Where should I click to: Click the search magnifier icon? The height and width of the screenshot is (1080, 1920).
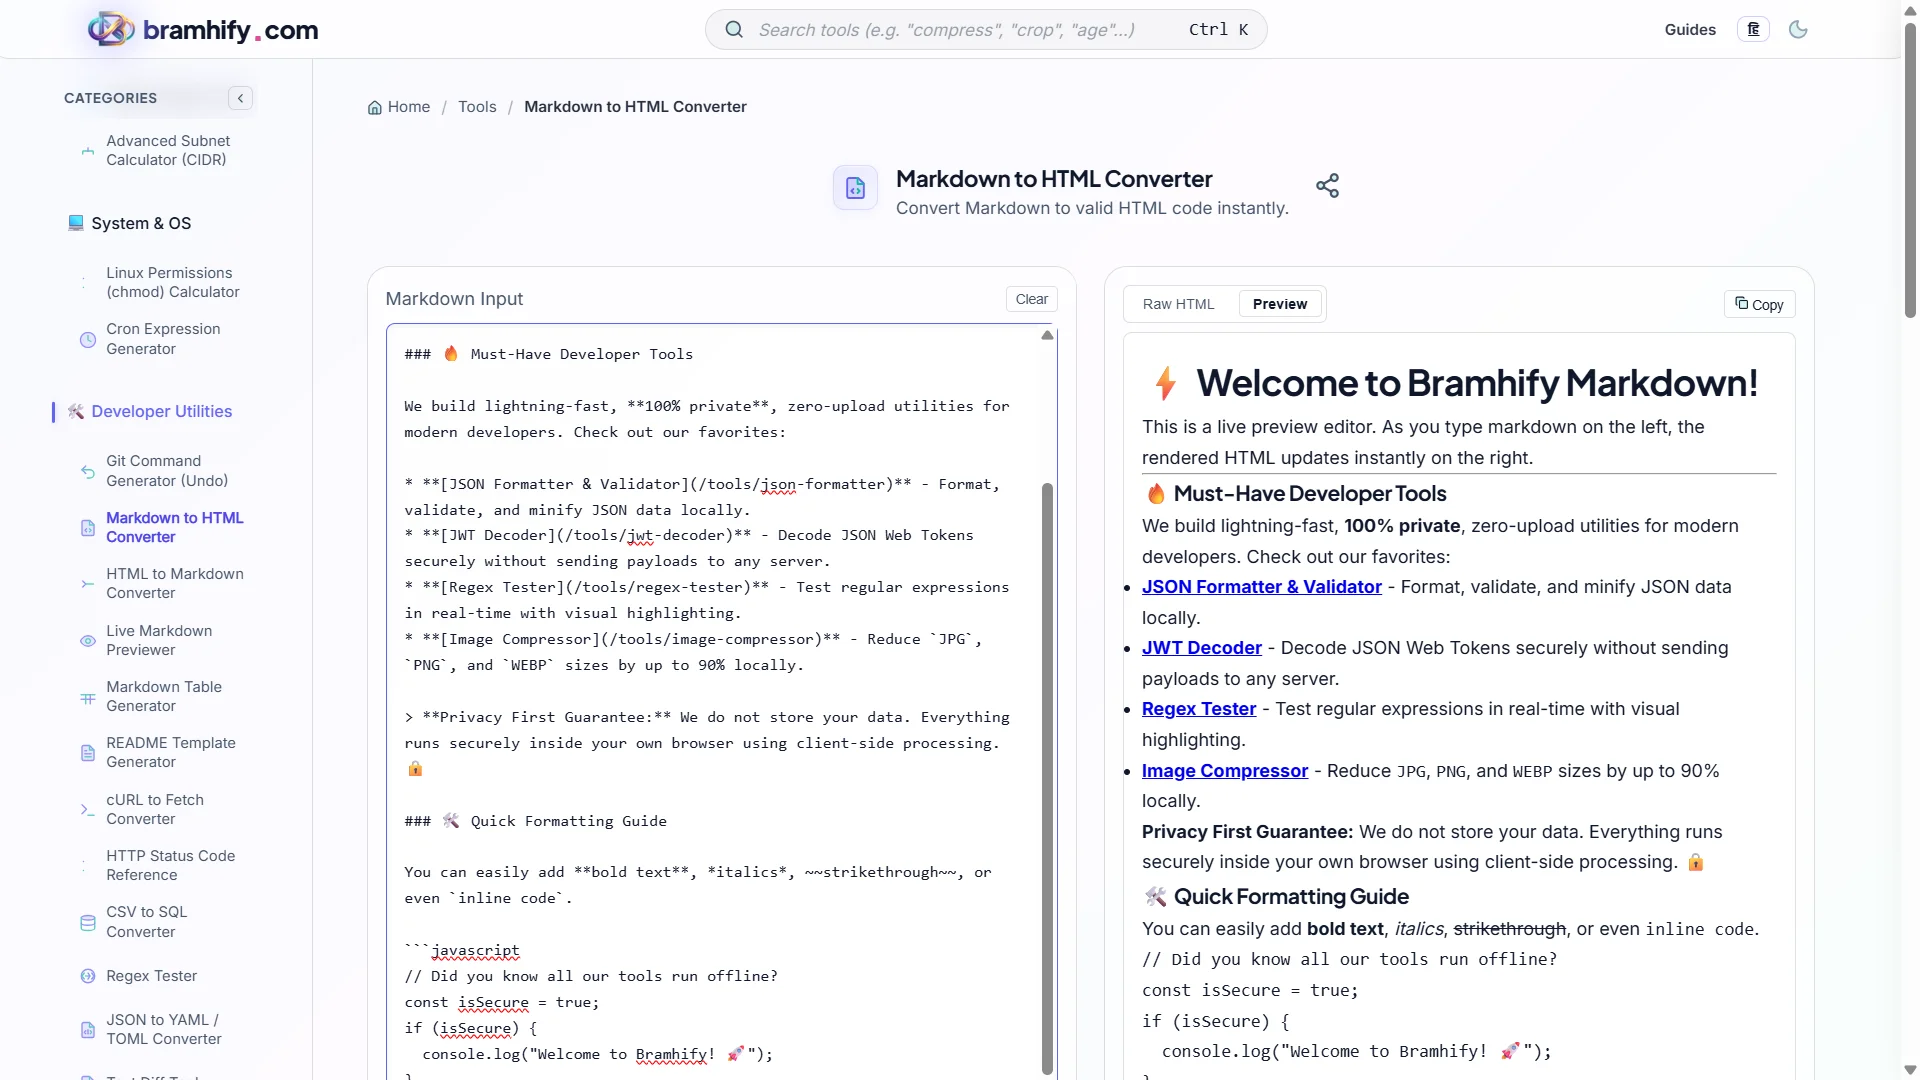pos(734,30)
